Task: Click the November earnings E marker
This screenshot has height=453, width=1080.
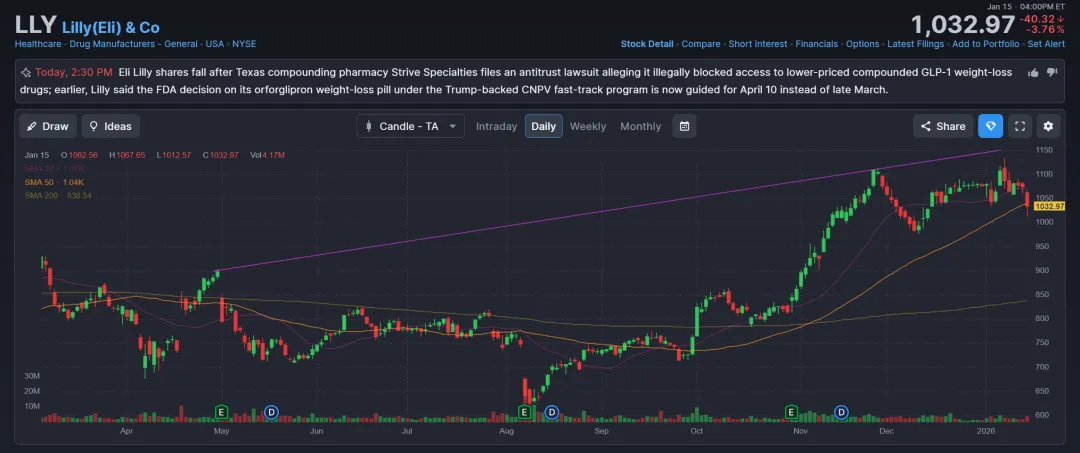Action: [791, 412]
